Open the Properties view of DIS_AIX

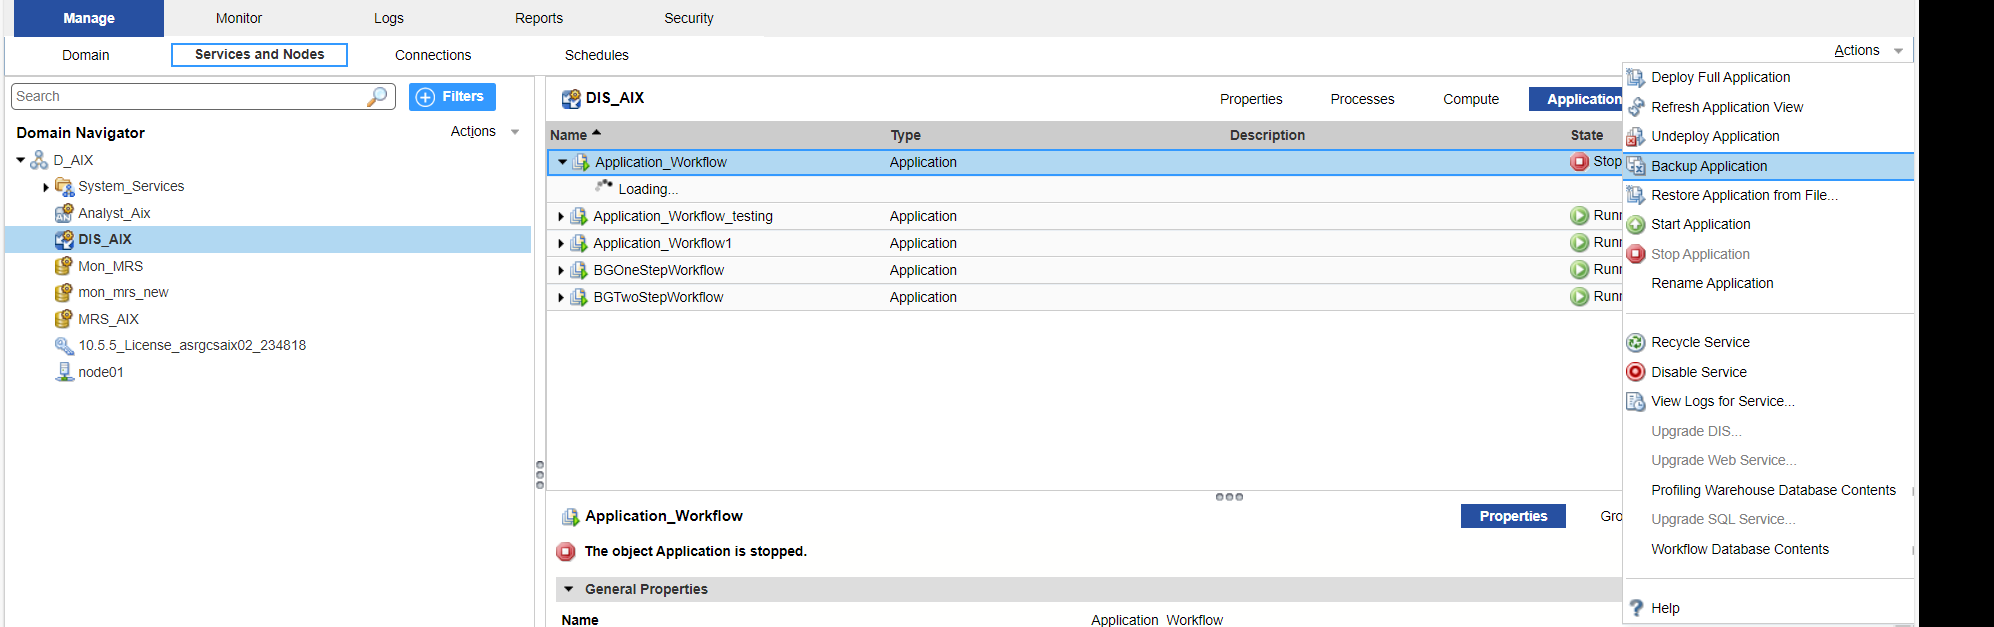click(x=1251, y=99)
